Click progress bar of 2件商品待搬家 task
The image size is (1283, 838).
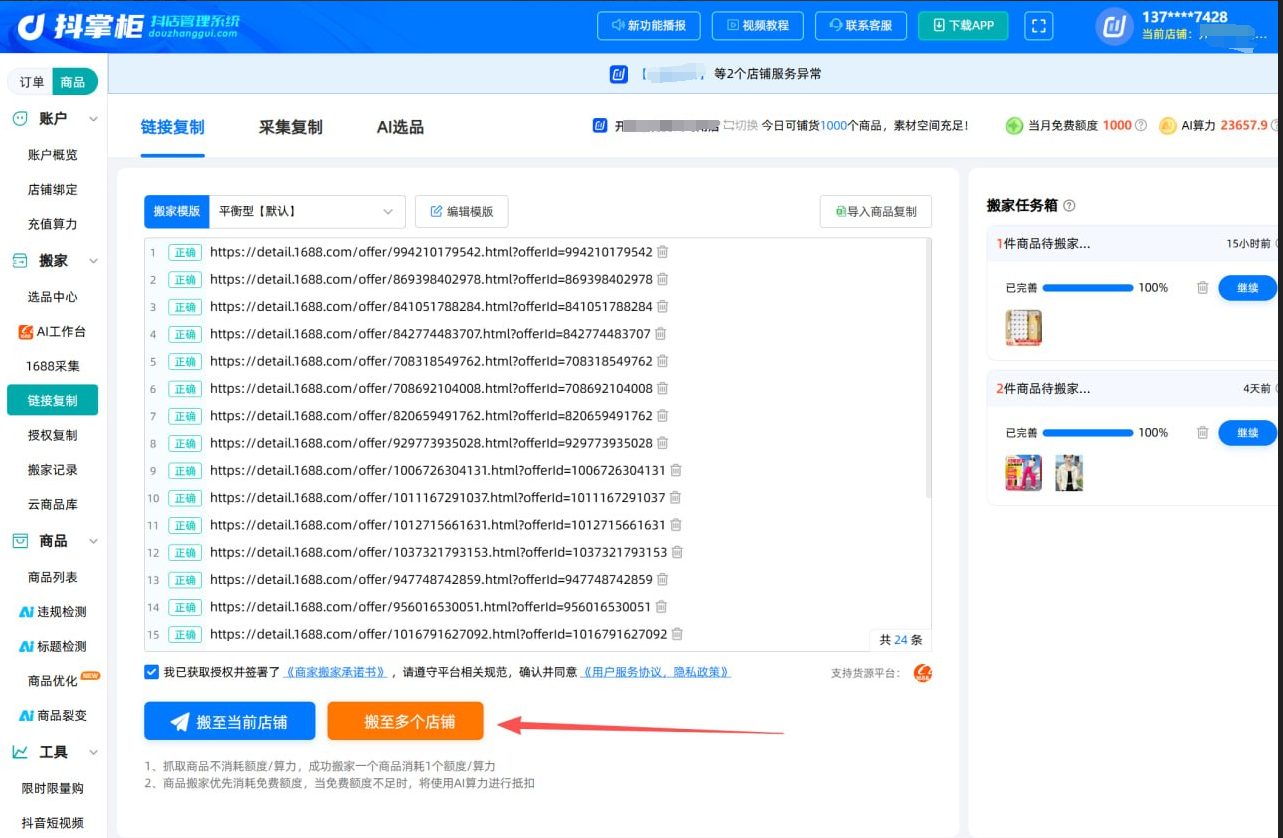(1088, 433)
